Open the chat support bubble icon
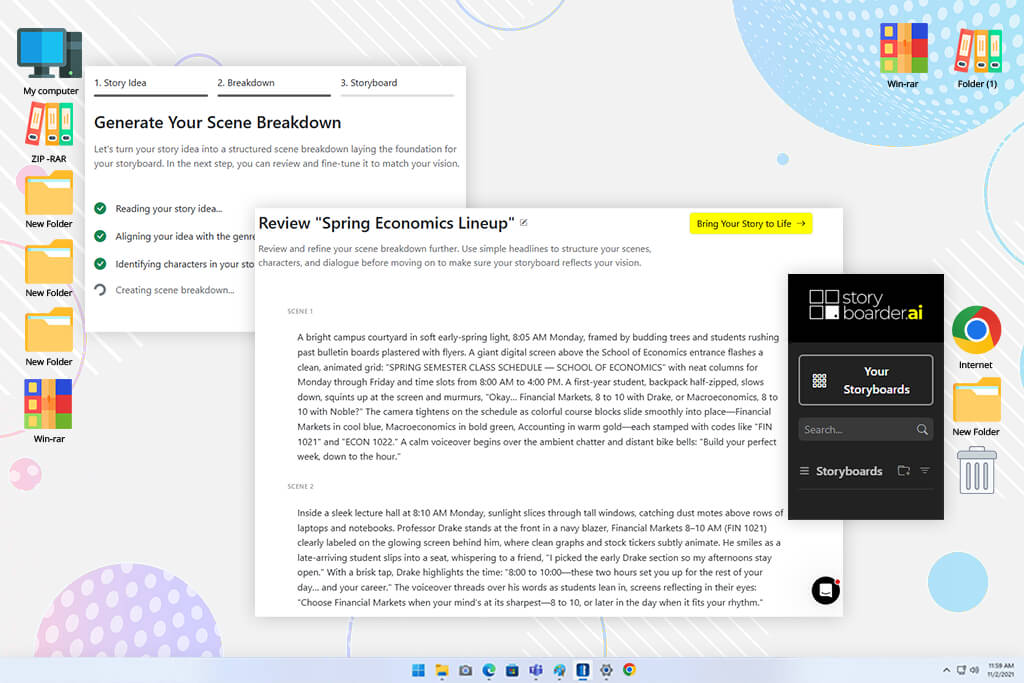 [825, 590]
